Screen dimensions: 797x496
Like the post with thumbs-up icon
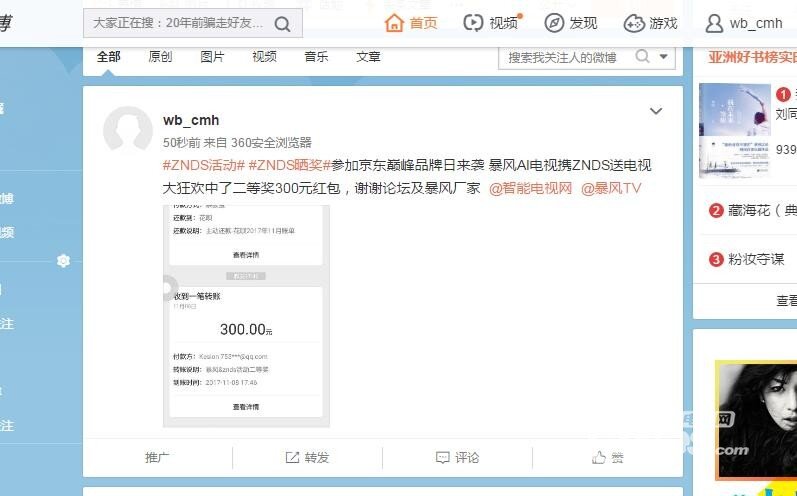[x=599, y=457]
